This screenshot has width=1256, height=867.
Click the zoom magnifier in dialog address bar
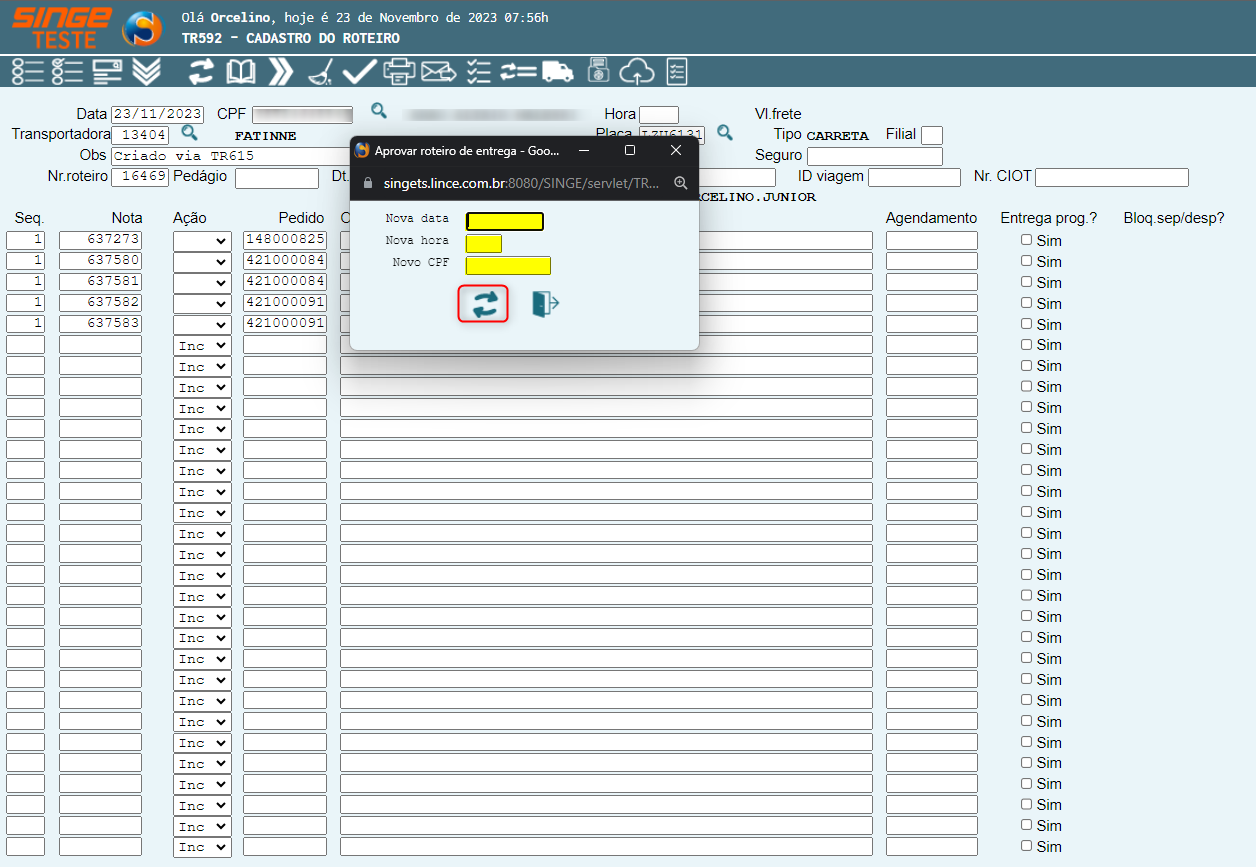coord(681,183)
